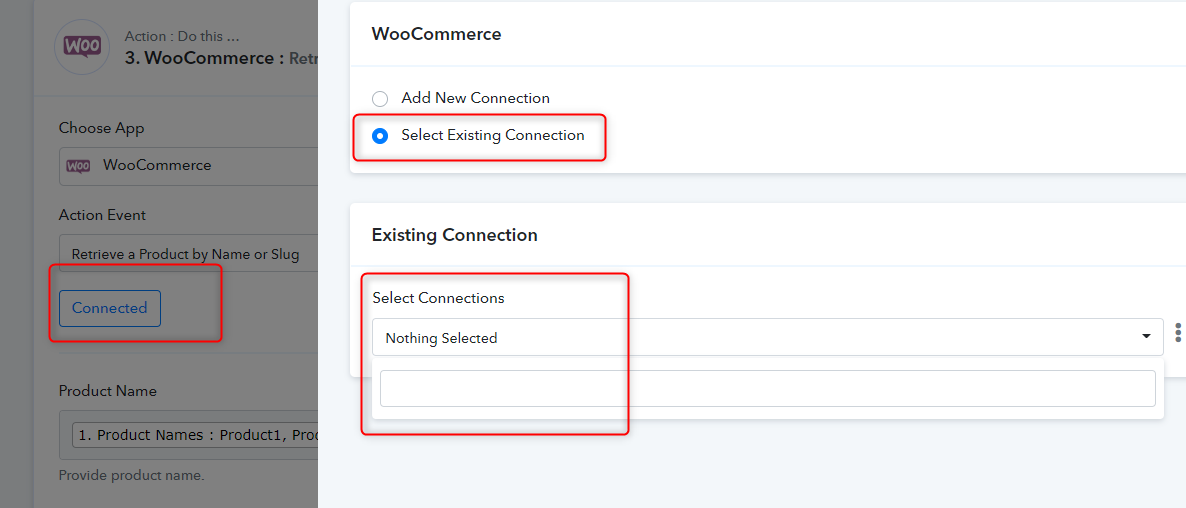The image size is (1186, 508).
Task: Click the Provide product name hint text
Action: click(132, 475)
